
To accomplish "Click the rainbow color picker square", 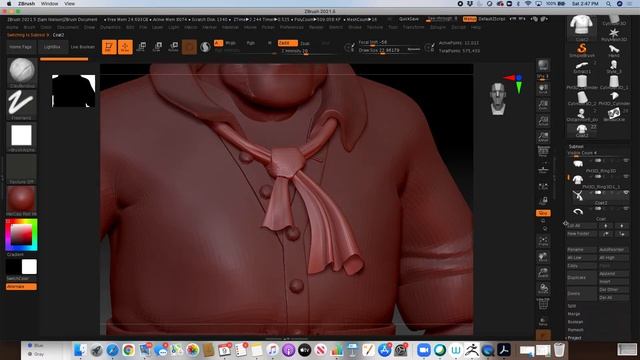I will pyautogui.click(x=21, y=235).
